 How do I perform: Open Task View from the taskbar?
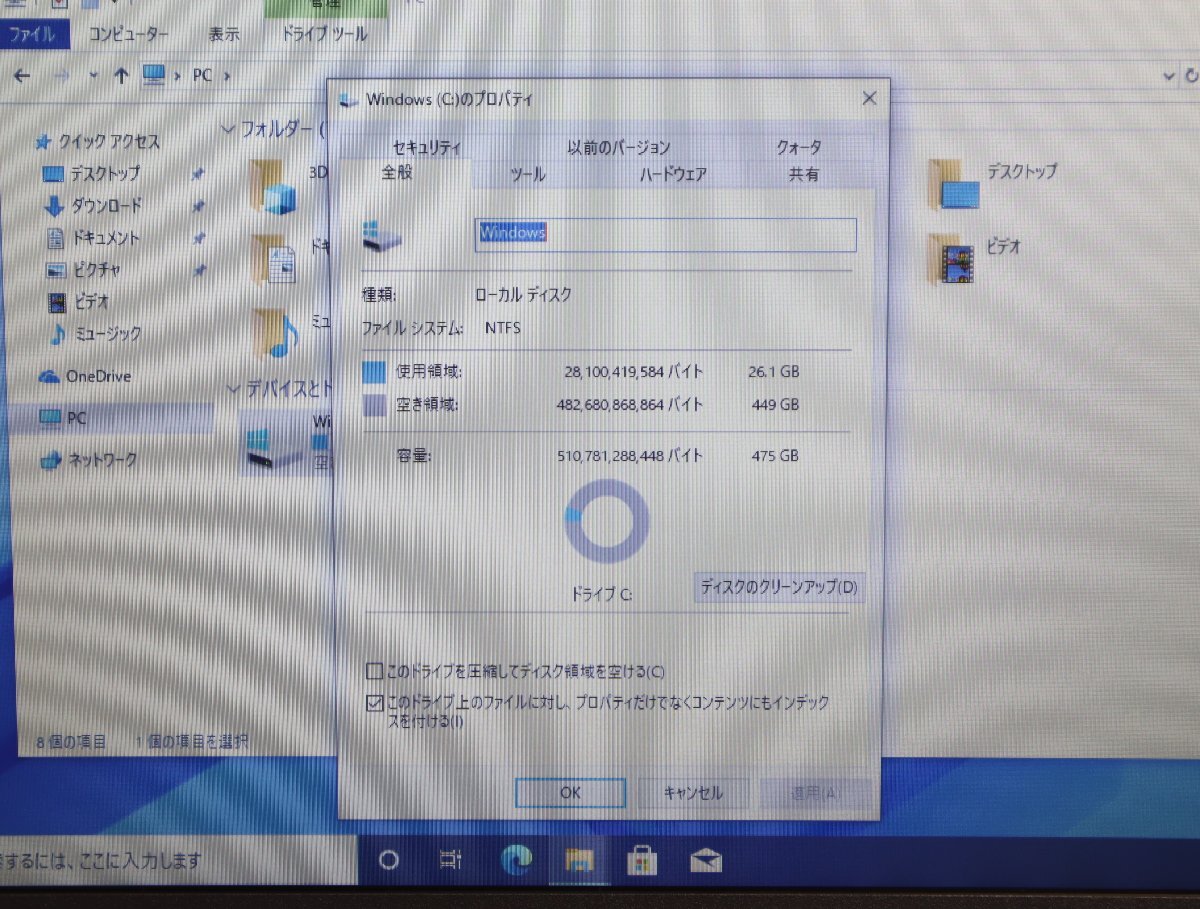452,860
